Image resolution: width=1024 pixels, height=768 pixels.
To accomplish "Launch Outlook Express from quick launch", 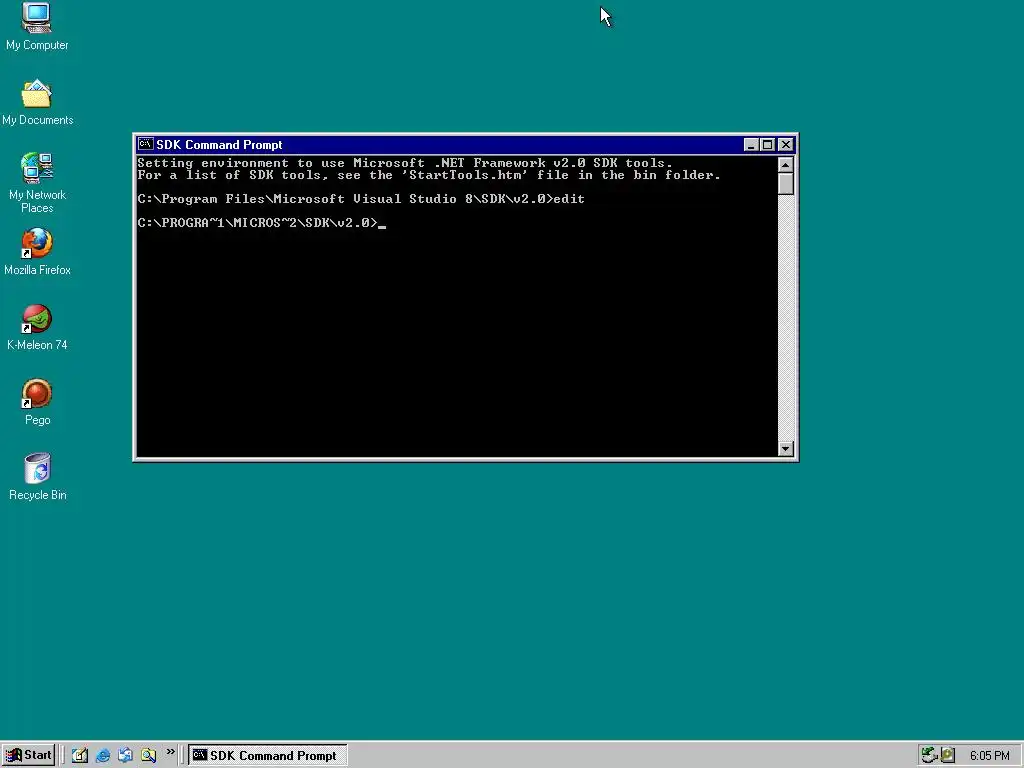I will click(x=125, y=755).
